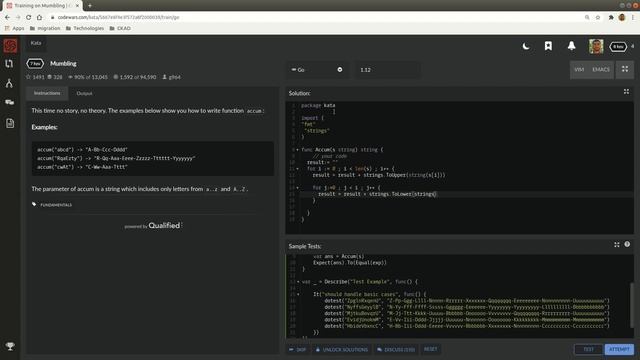Toggle dark mode moon icon
Viewport: 640px width, 360px height.
(526, 46)
